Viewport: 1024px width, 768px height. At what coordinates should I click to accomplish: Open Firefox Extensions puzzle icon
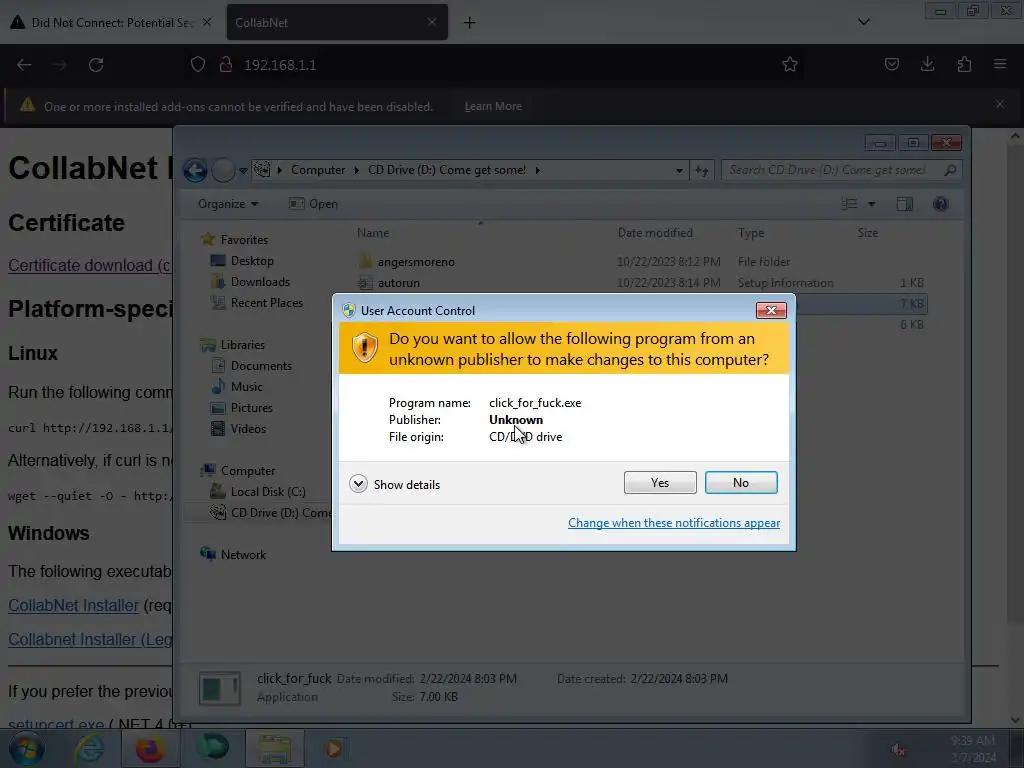point(964,64)
